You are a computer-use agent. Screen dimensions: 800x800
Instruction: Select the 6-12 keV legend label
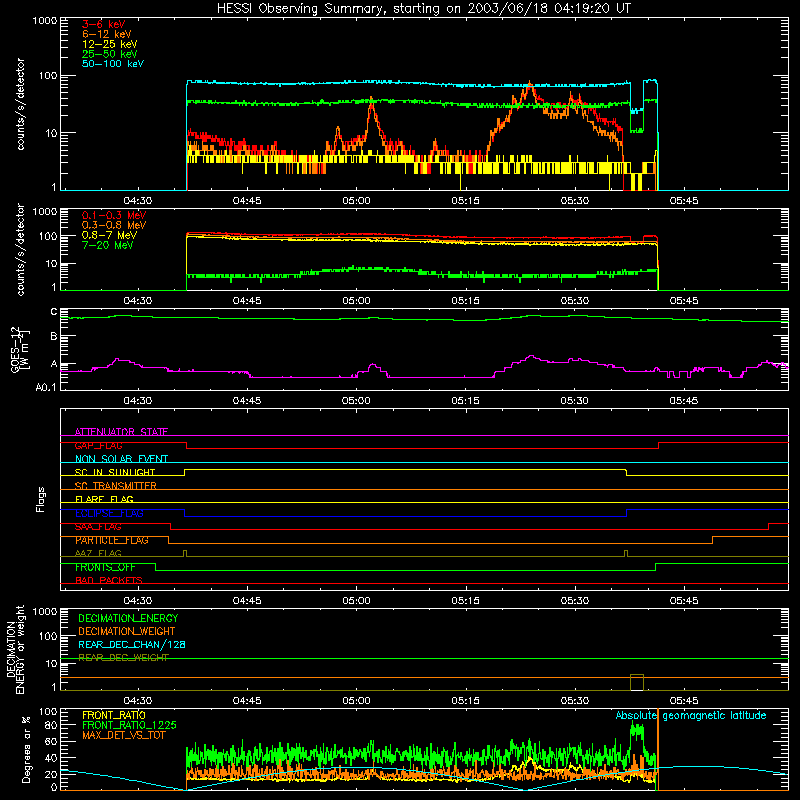(107, 34)
